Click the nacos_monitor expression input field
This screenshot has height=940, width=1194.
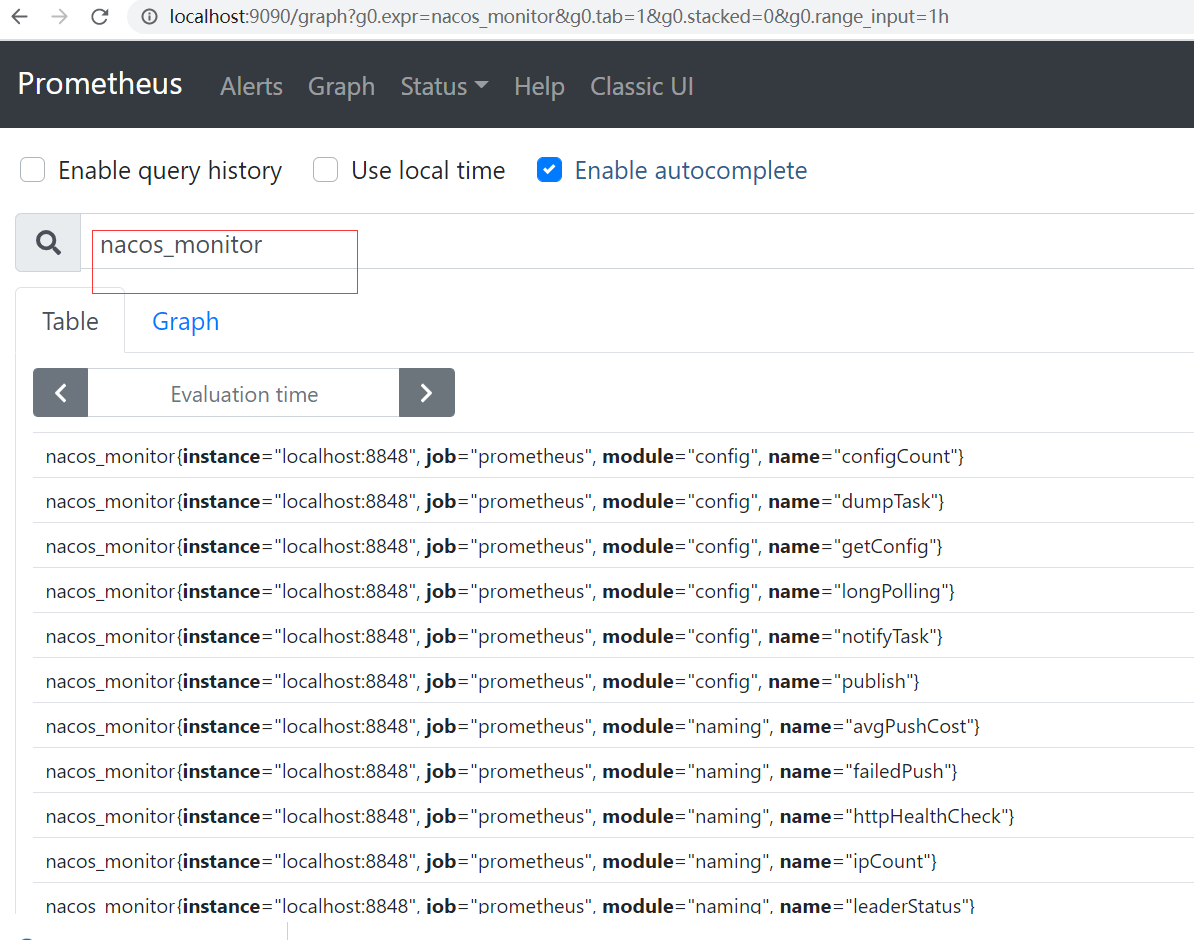[600, 244]
